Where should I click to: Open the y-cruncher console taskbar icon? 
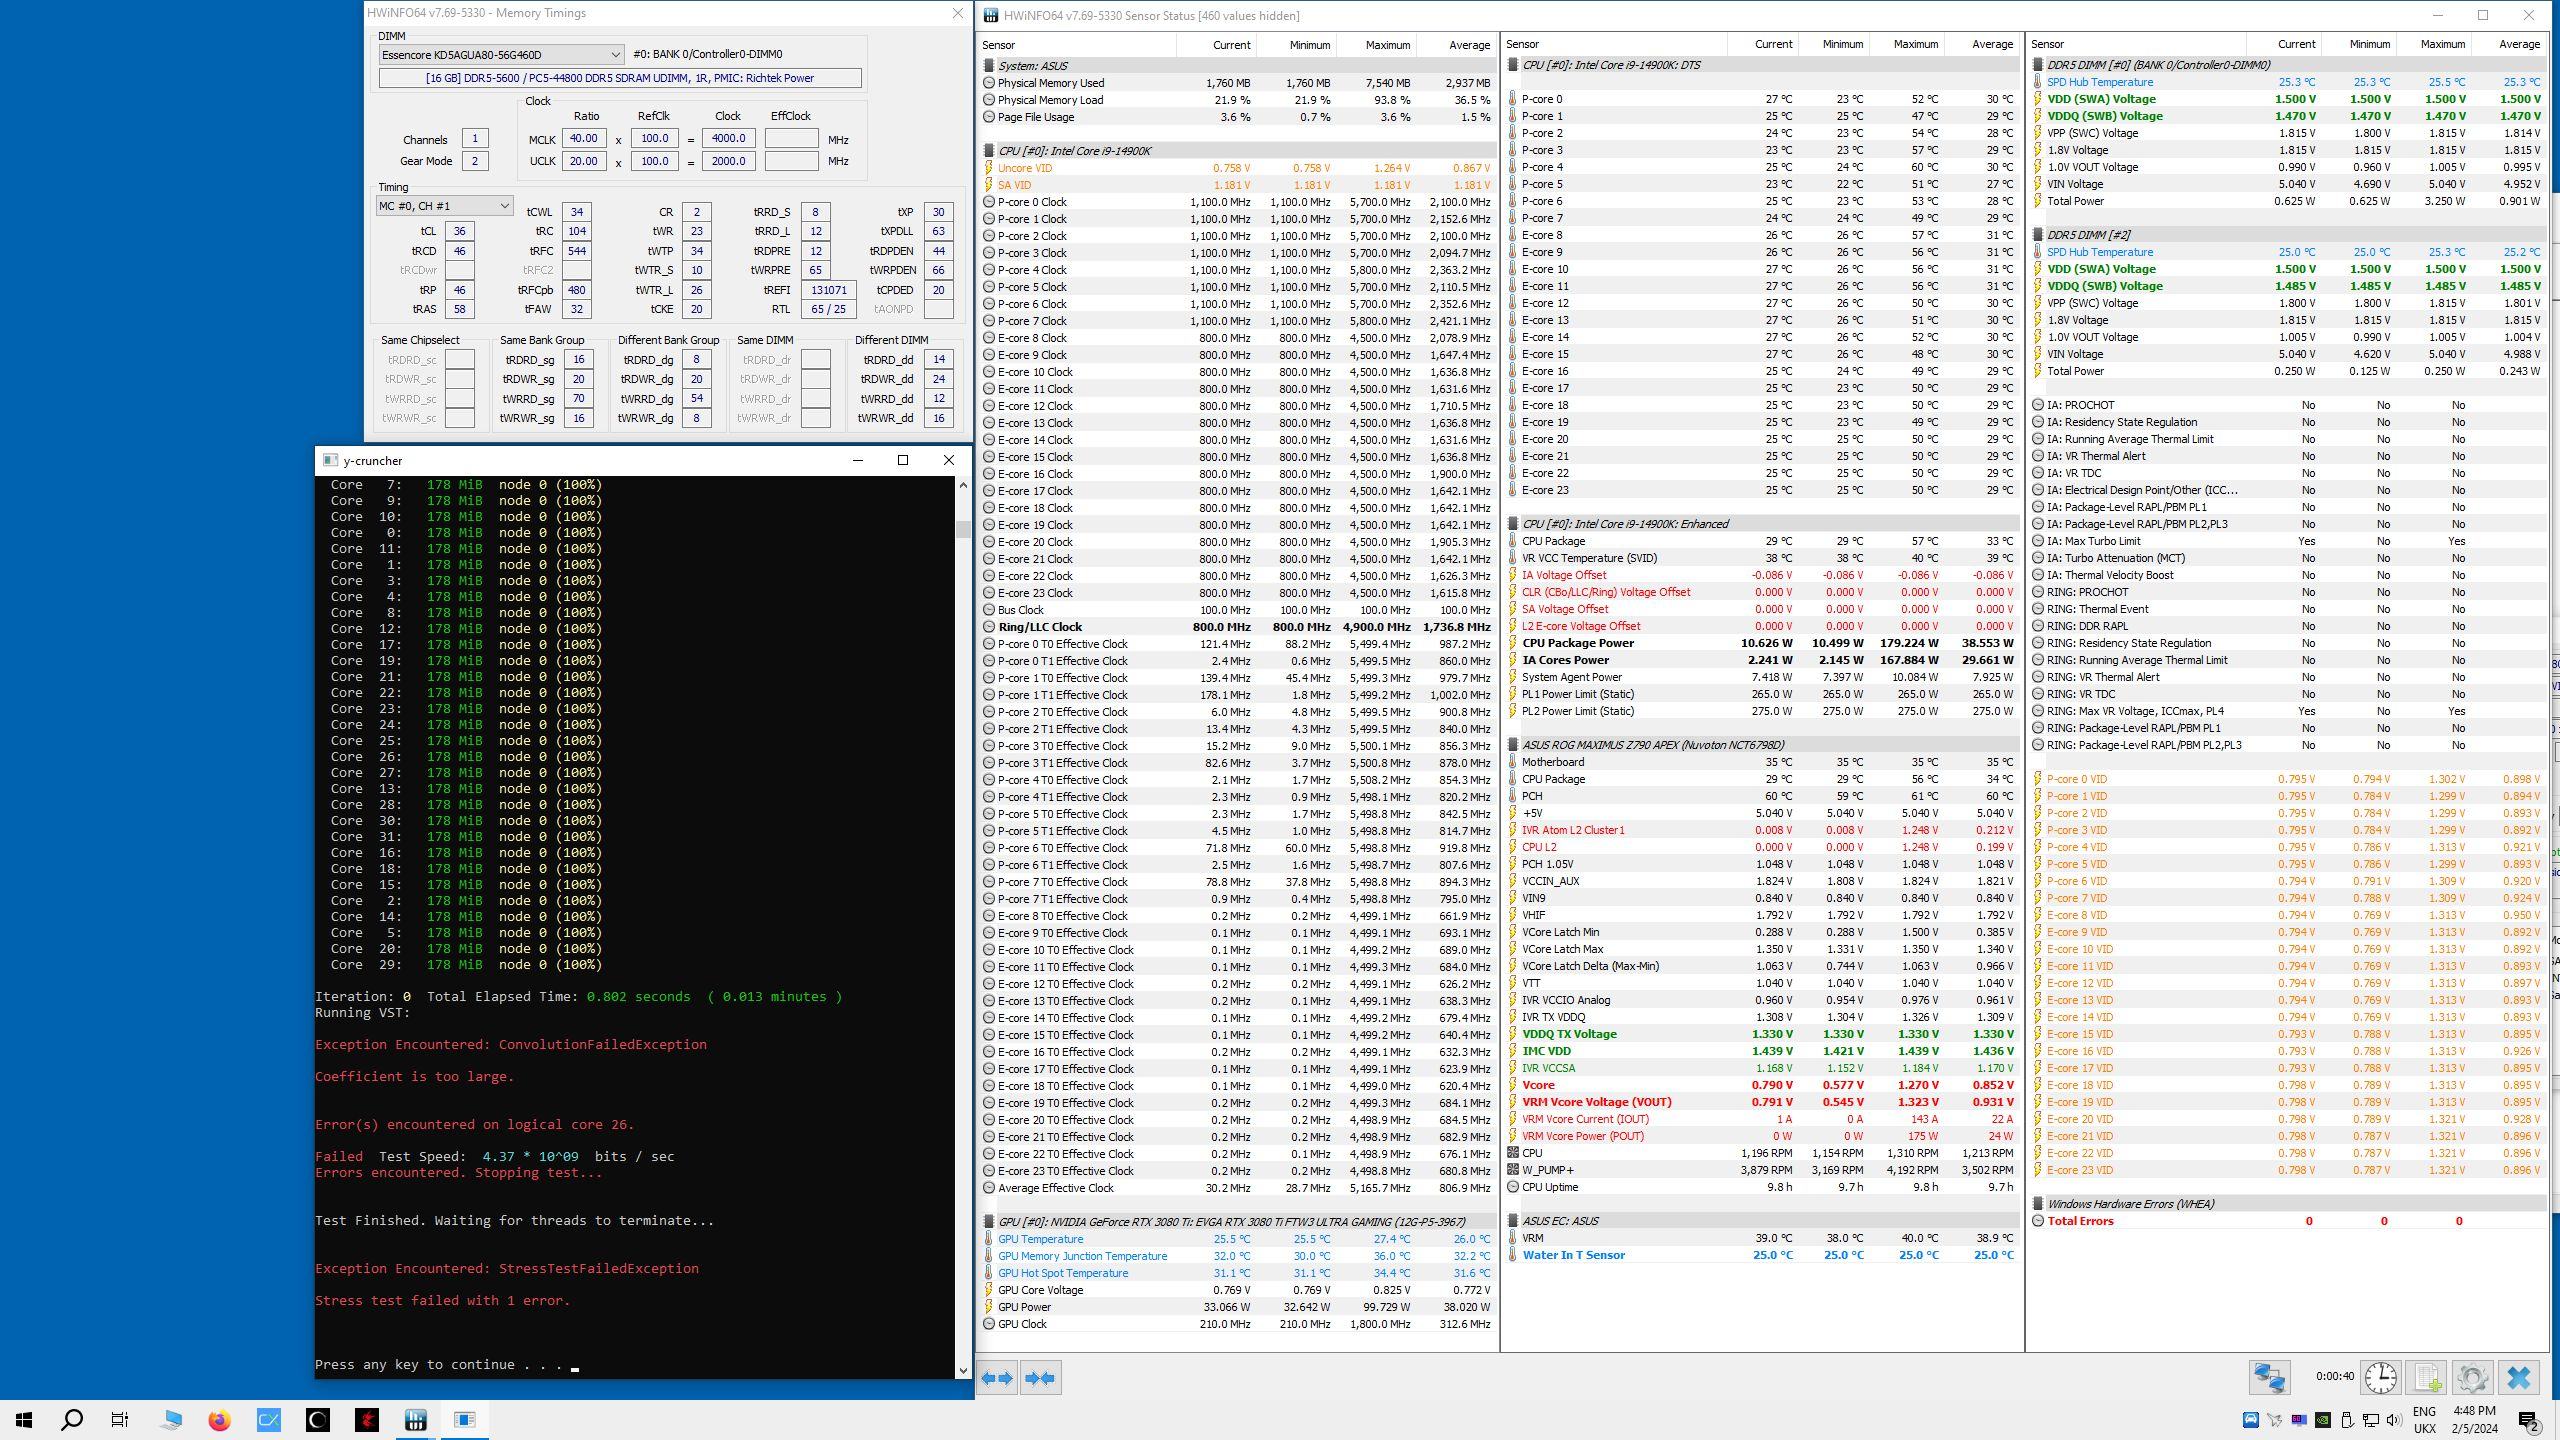tap(464, 1419)
